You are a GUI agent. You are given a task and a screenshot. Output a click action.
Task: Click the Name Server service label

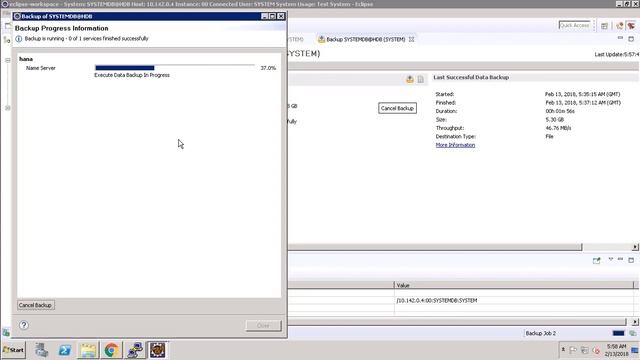pos(40,68)
